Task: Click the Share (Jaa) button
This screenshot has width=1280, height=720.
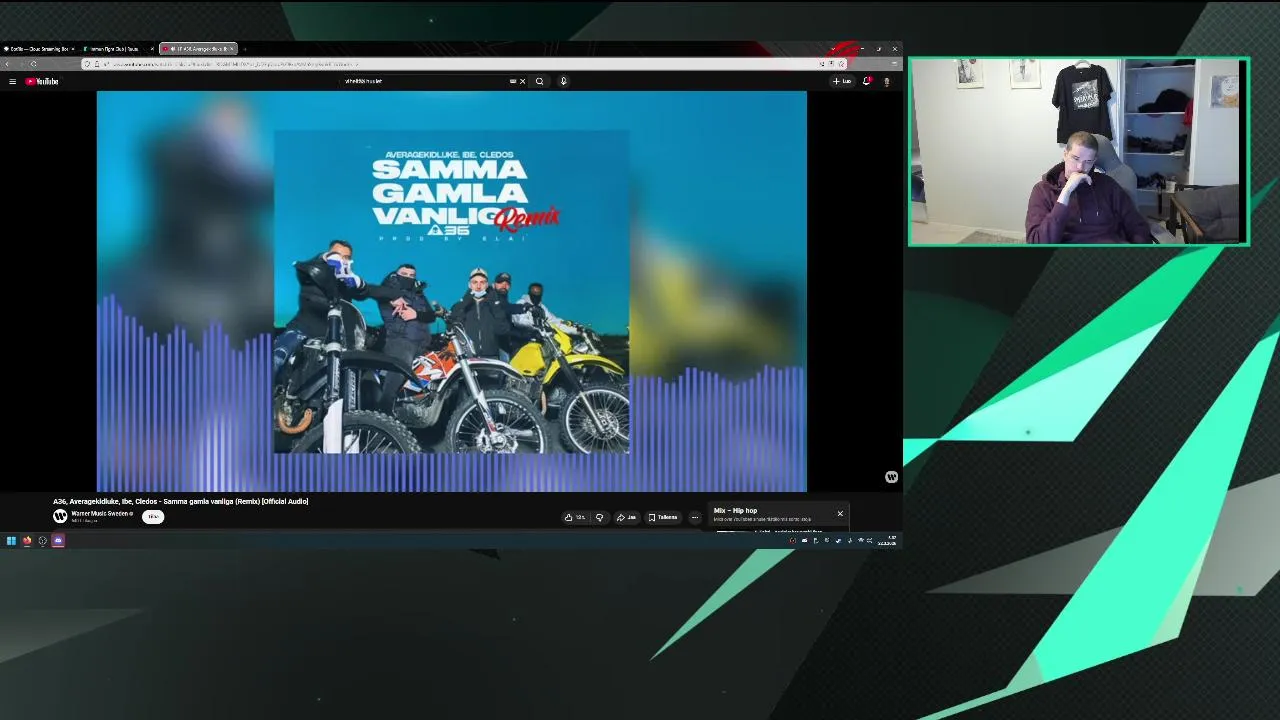Action: click(626, 517)
